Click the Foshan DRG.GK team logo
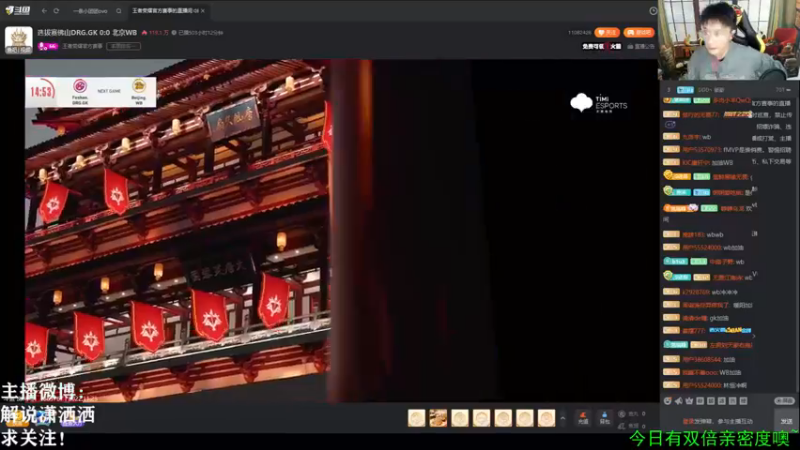800x450 pixels. pos(80,86)
